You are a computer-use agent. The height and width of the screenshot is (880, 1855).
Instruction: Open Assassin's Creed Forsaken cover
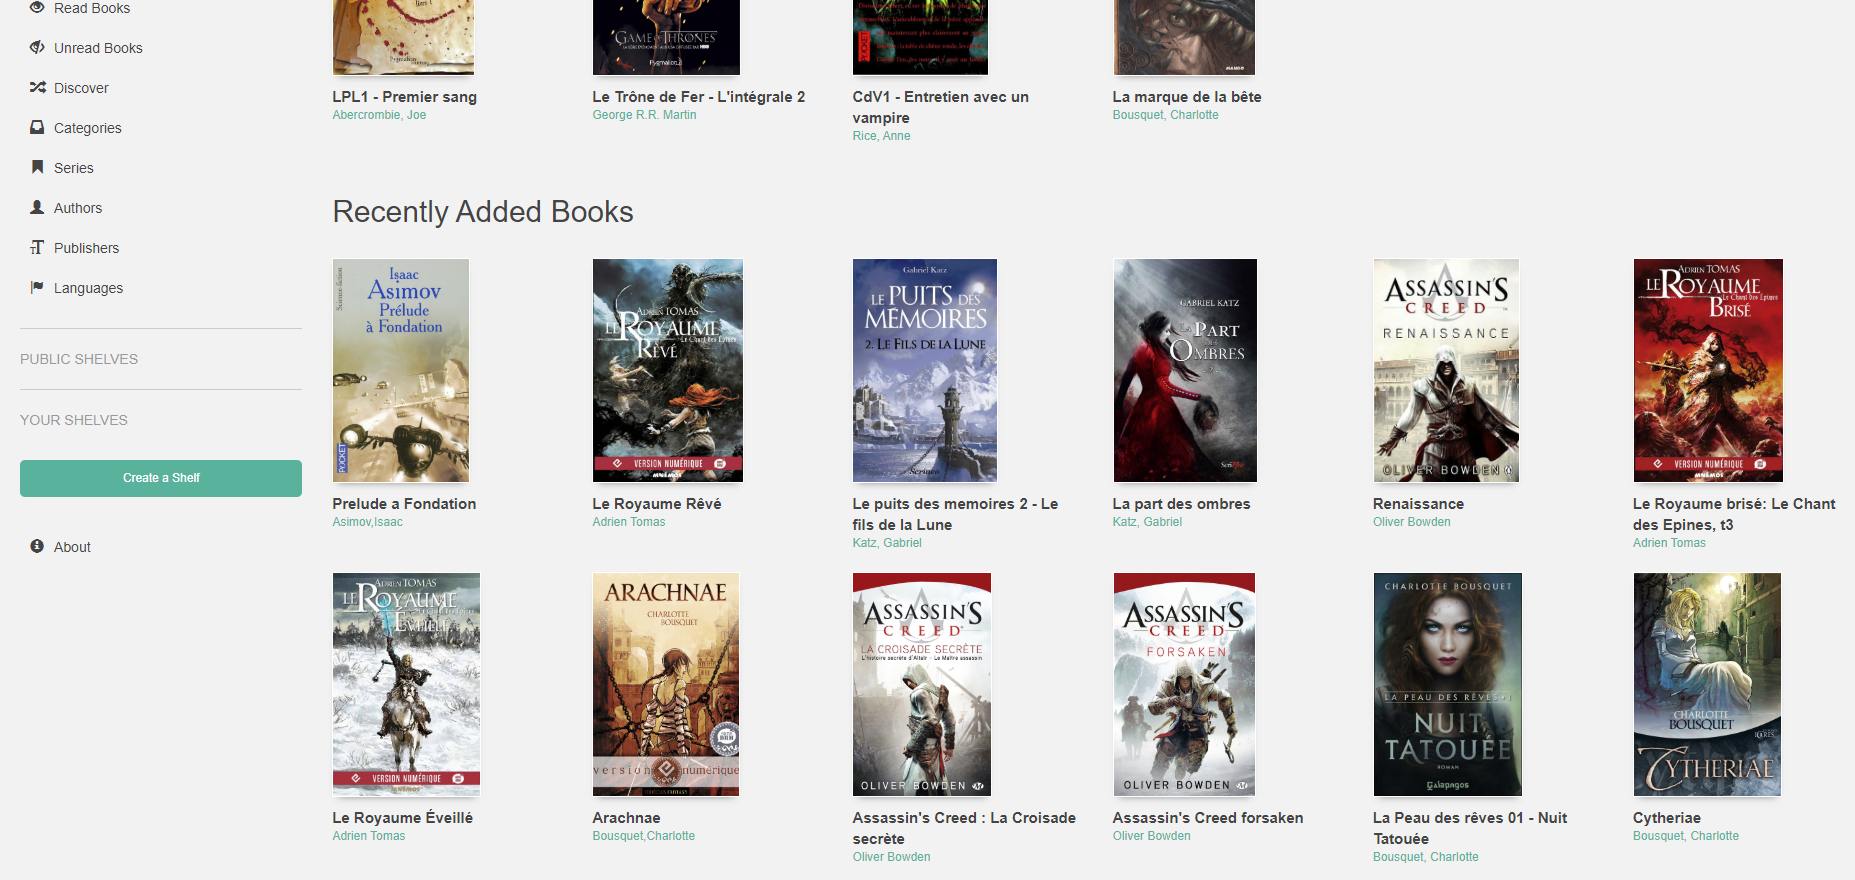pyautogui.click(x=1184, y=685)
